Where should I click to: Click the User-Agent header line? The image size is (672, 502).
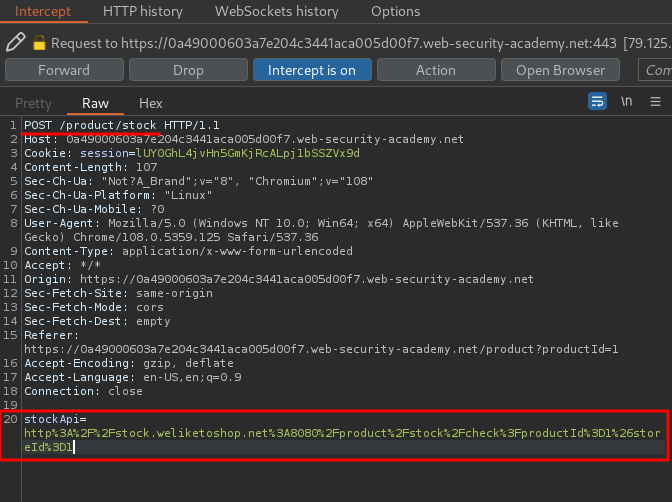coord(321,230)
